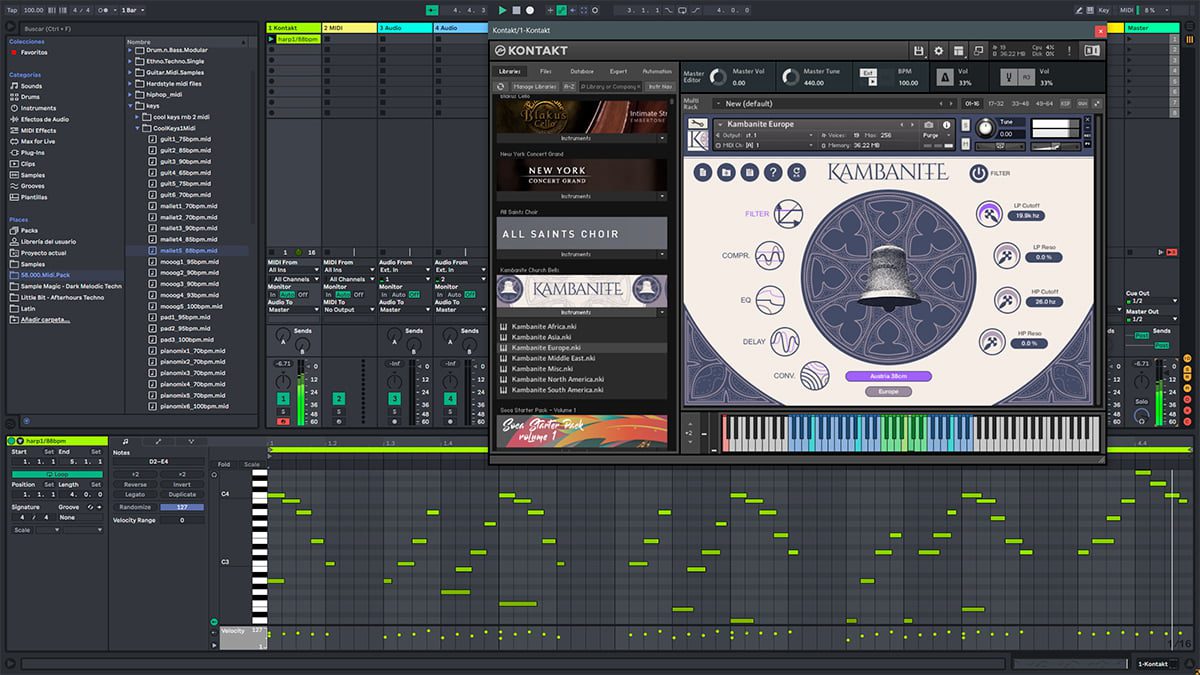The width and height of the screenshot is (1200, 675).
Task: Open Kontakt workspace layout icon
Action: point(958,51)
